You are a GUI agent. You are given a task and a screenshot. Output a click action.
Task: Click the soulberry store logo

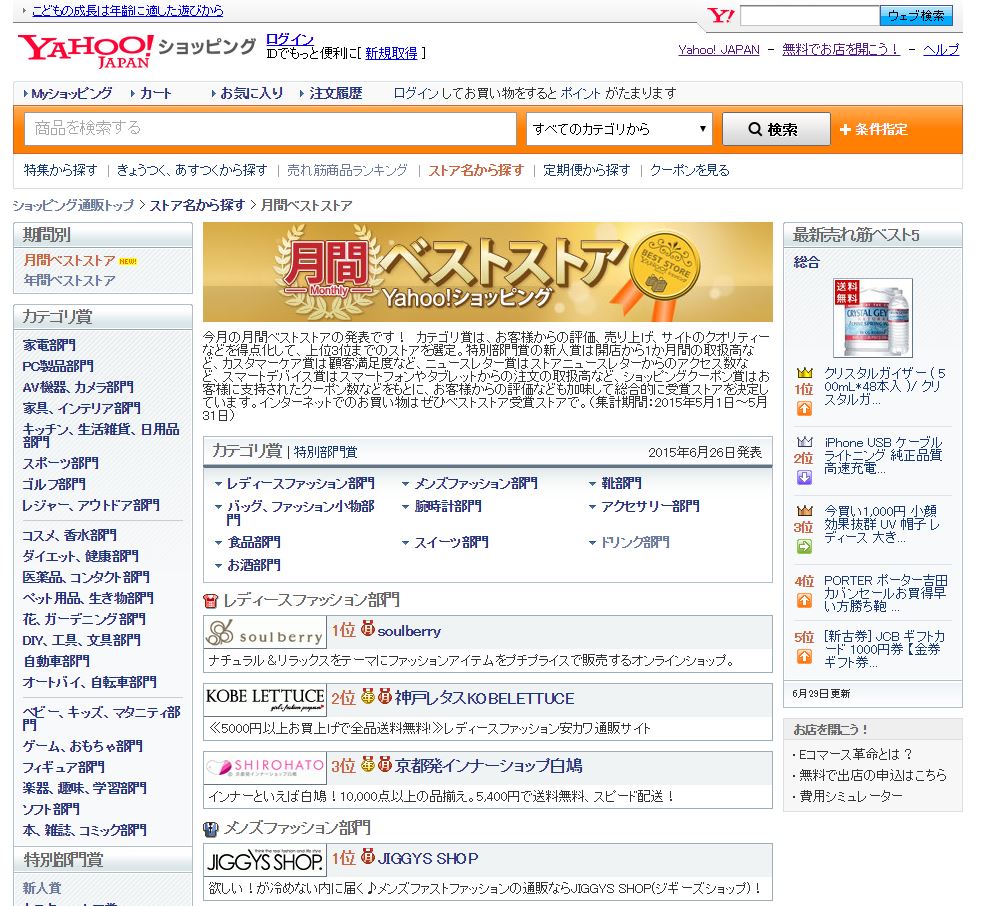[265, 632]
